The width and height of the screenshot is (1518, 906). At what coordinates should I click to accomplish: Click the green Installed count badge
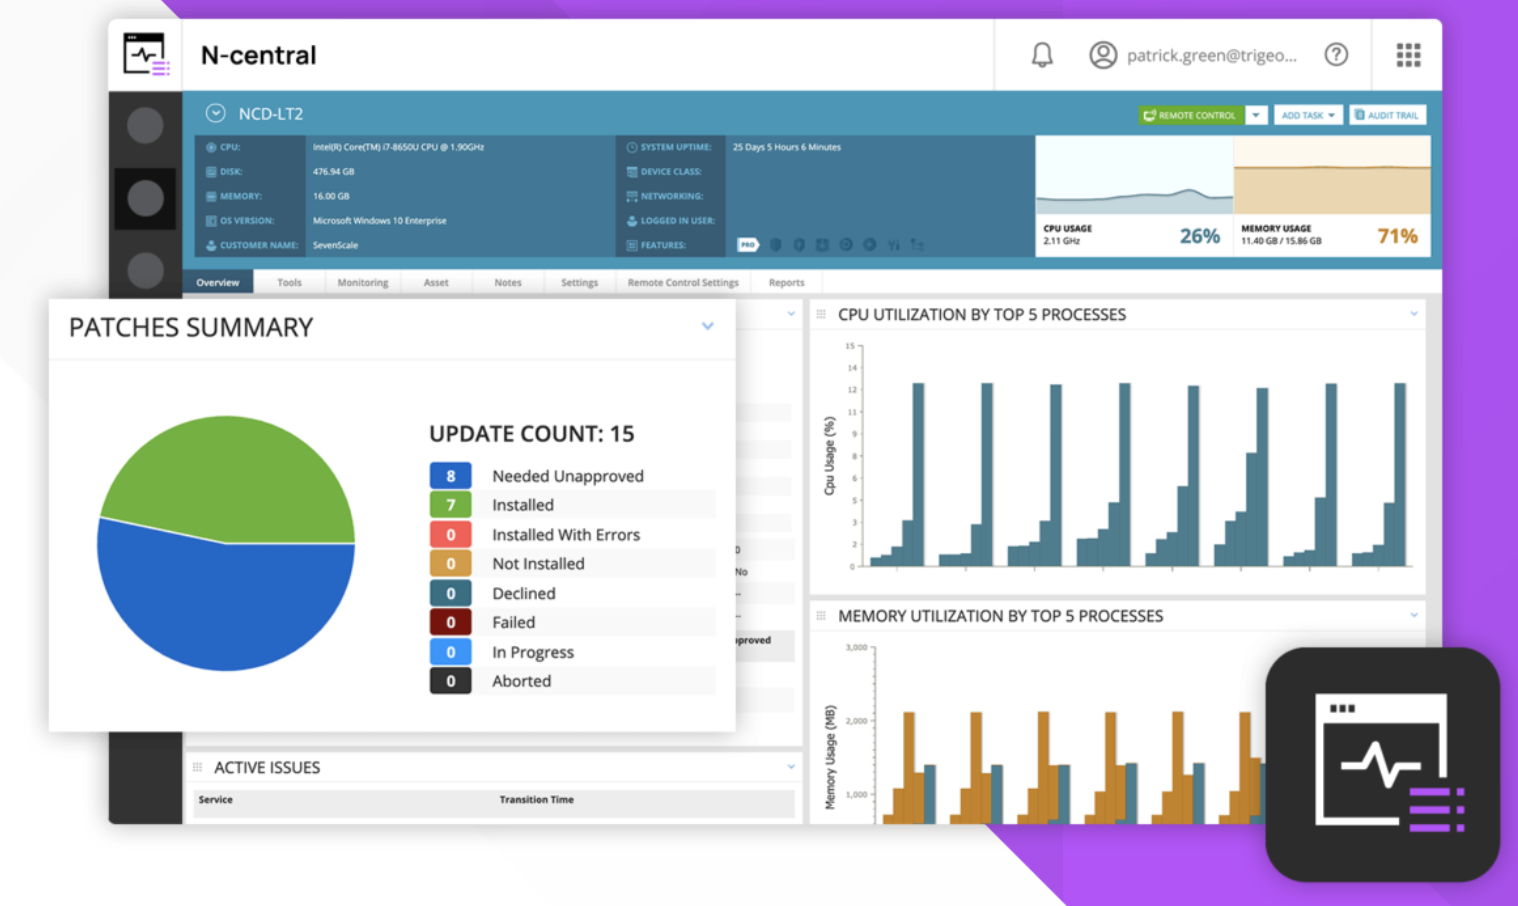click(x=451, y=505)
